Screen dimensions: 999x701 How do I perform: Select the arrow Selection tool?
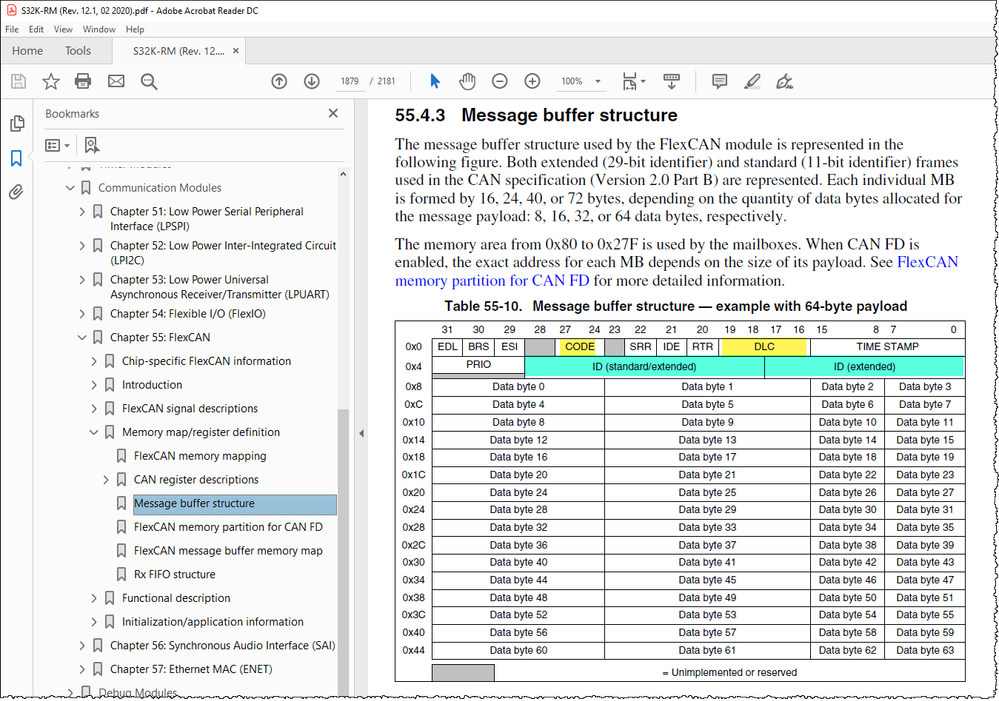434,81
